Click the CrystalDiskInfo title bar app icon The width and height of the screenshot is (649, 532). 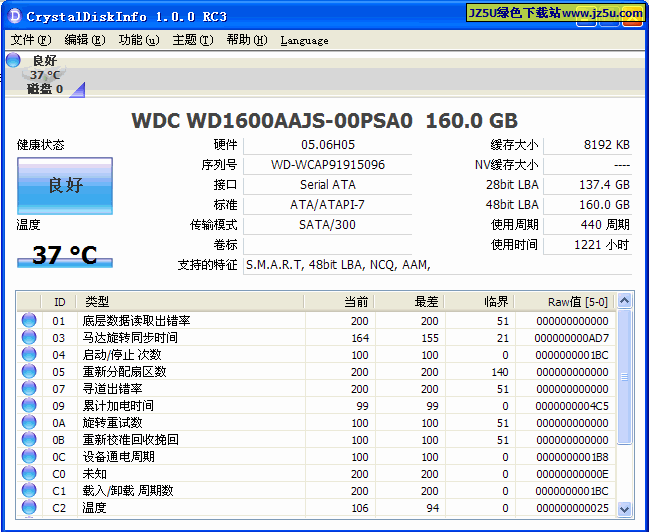click(15, 16)
